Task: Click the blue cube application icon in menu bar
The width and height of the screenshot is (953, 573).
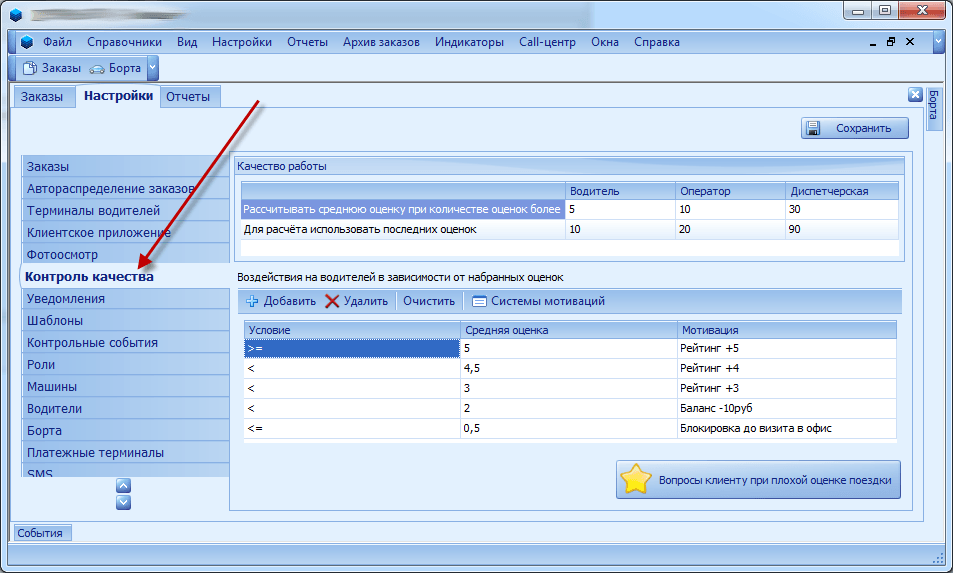Action: (27, 42)
